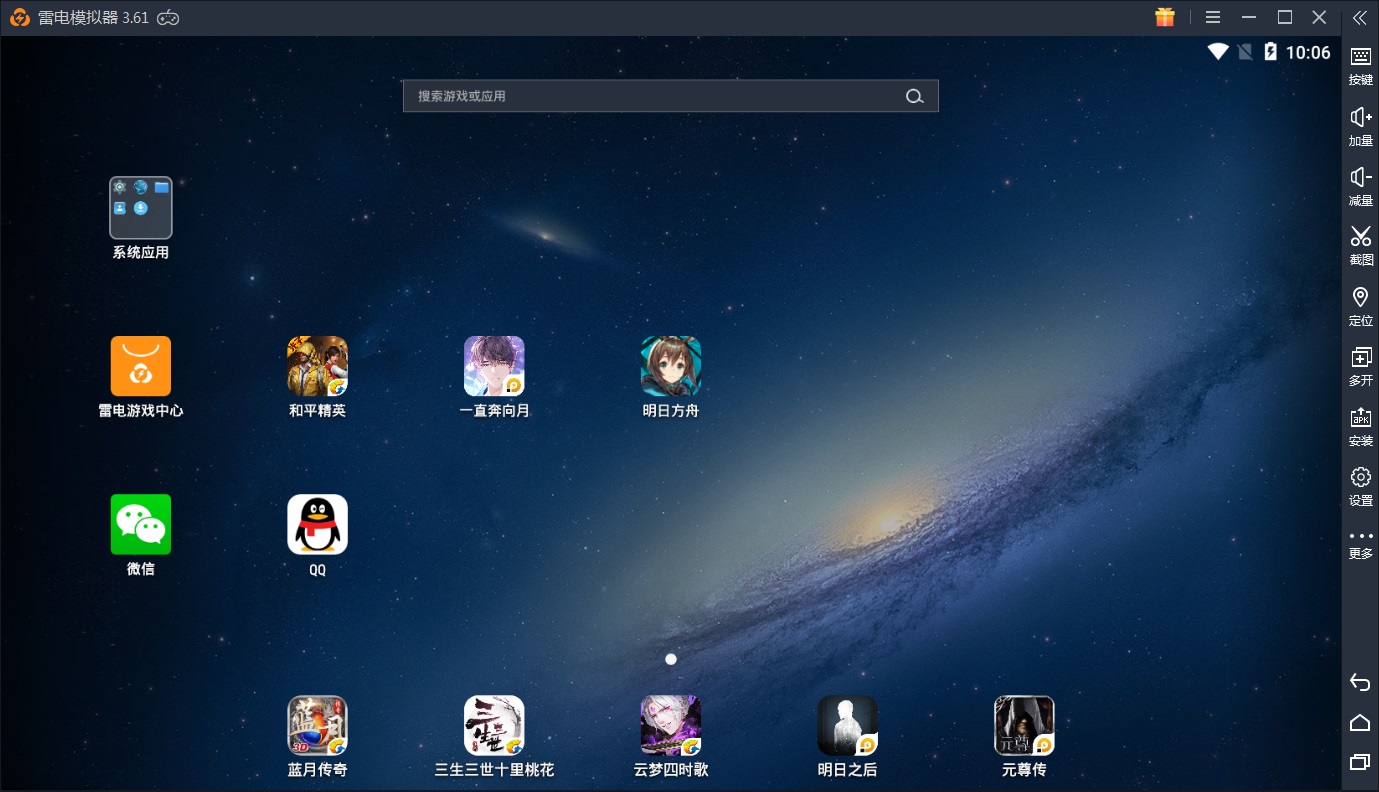Open 雷电游戏中心 game center
This screenshot has width=1379, height=792.
coord(140,366)
